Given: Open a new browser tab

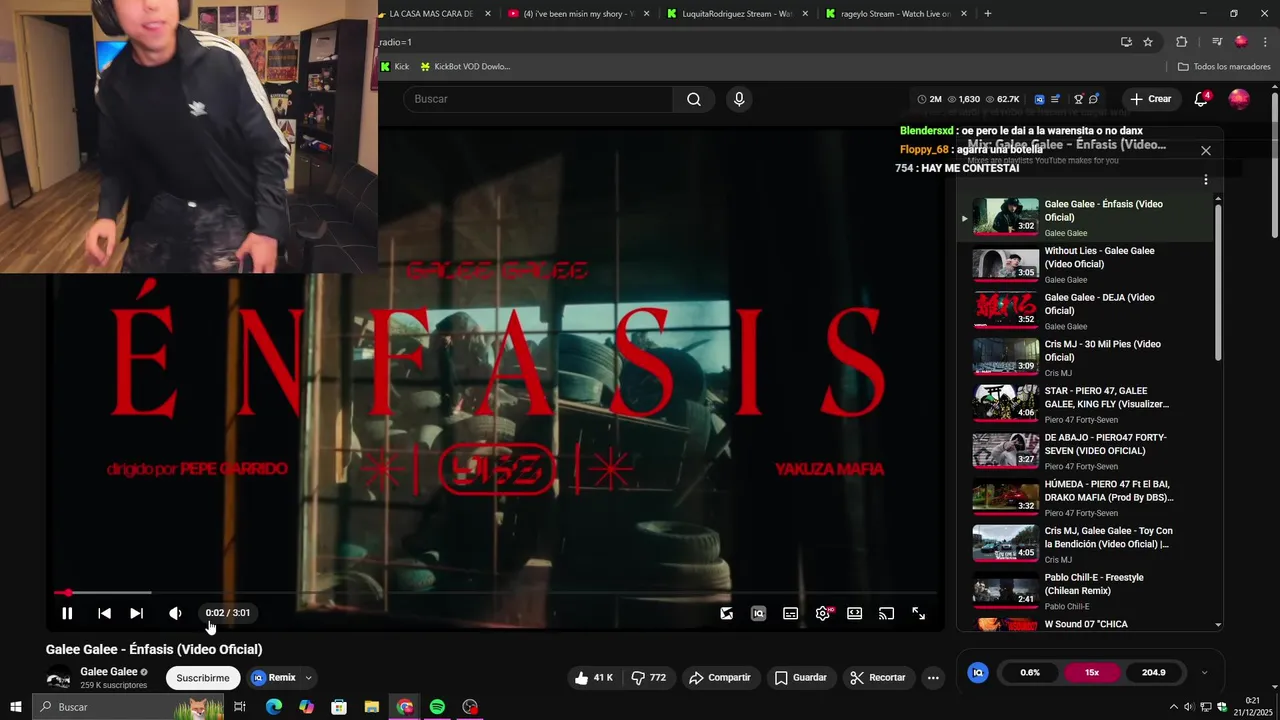Looking at the screenshot, I should [988, 14].
